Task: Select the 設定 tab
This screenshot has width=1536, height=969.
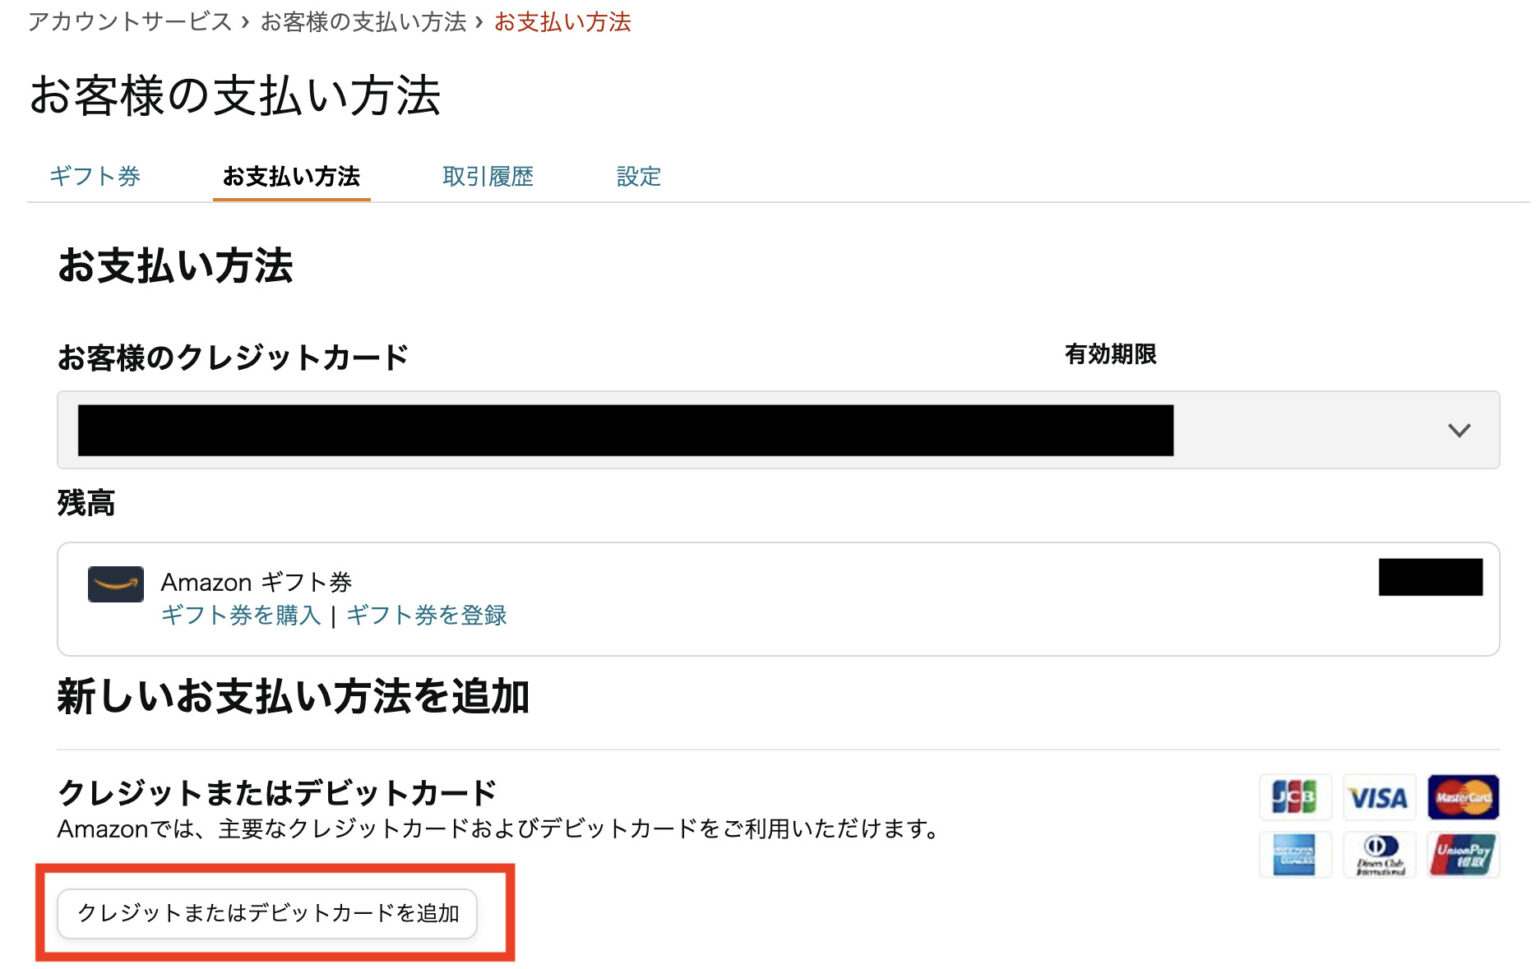Action: click(639, 176)
